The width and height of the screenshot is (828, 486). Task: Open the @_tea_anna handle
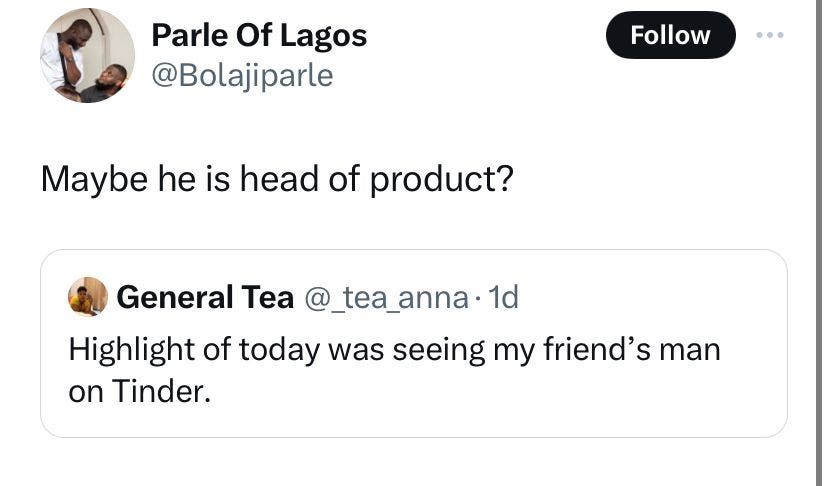pyautogui.click(x=386, y=297)
